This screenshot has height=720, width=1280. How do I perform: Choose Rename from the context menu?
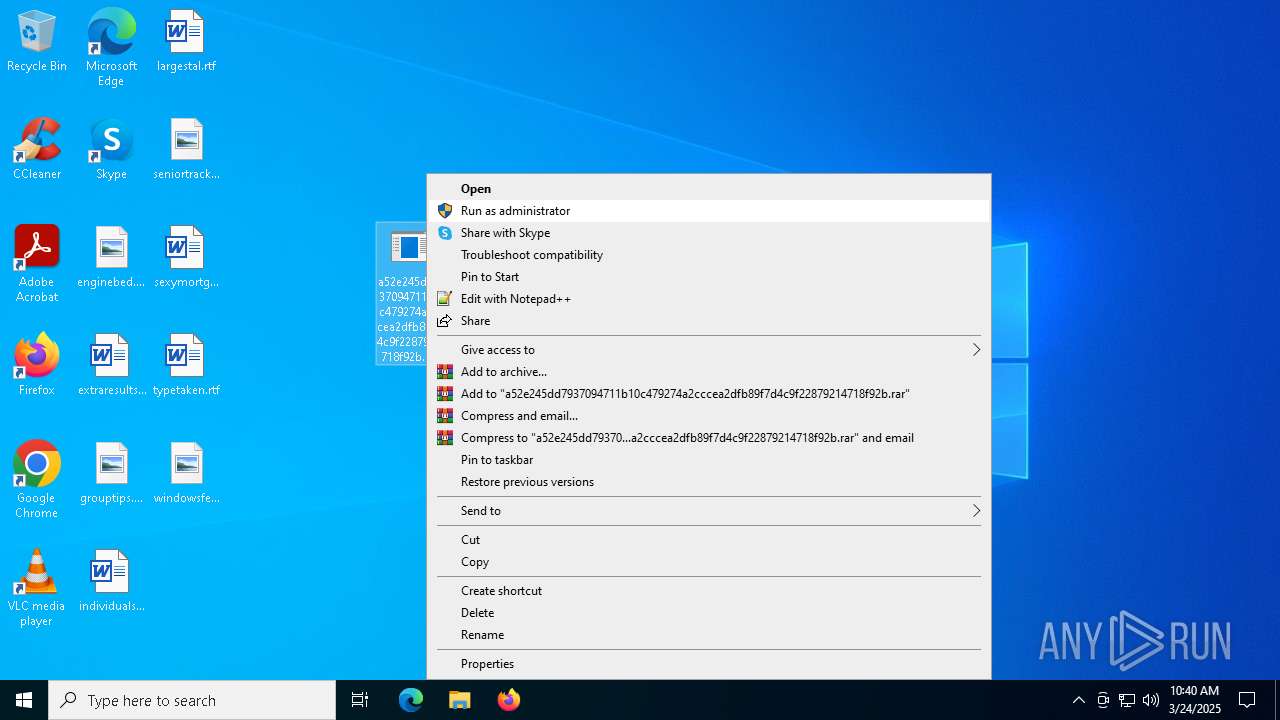pos(709,635)
